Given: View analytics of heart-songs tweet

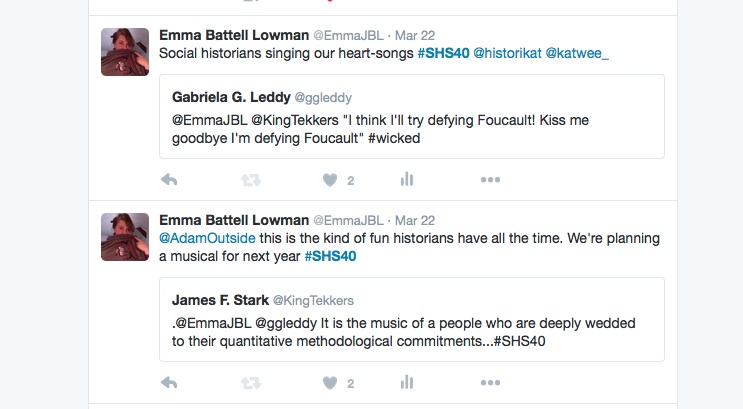Looking at the screenshot, I should click(407, 179).
